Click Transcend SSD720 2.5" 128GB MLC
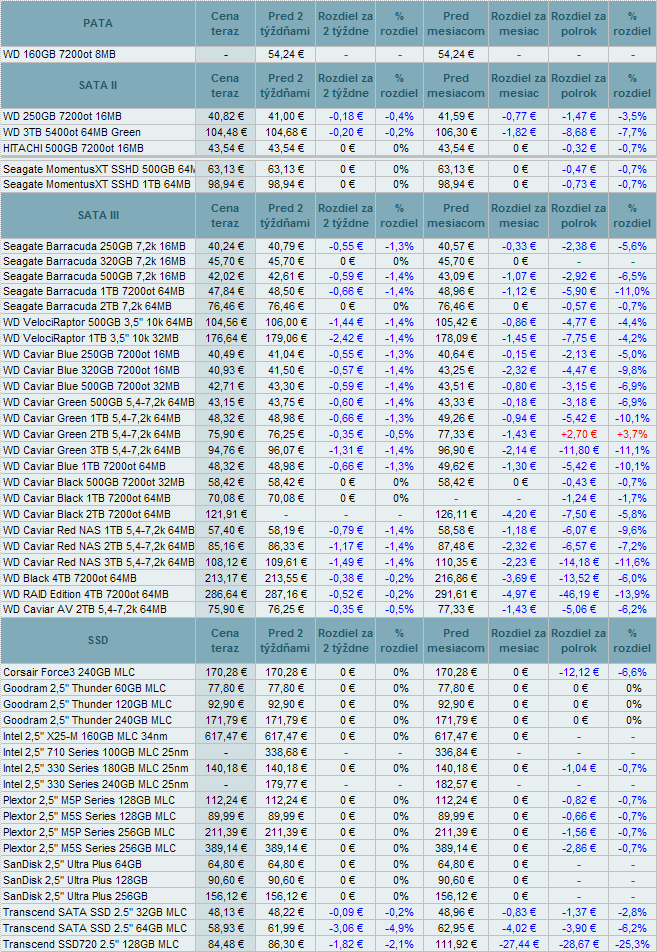Viewport: 657px width, 952px height. coord(91,944)
